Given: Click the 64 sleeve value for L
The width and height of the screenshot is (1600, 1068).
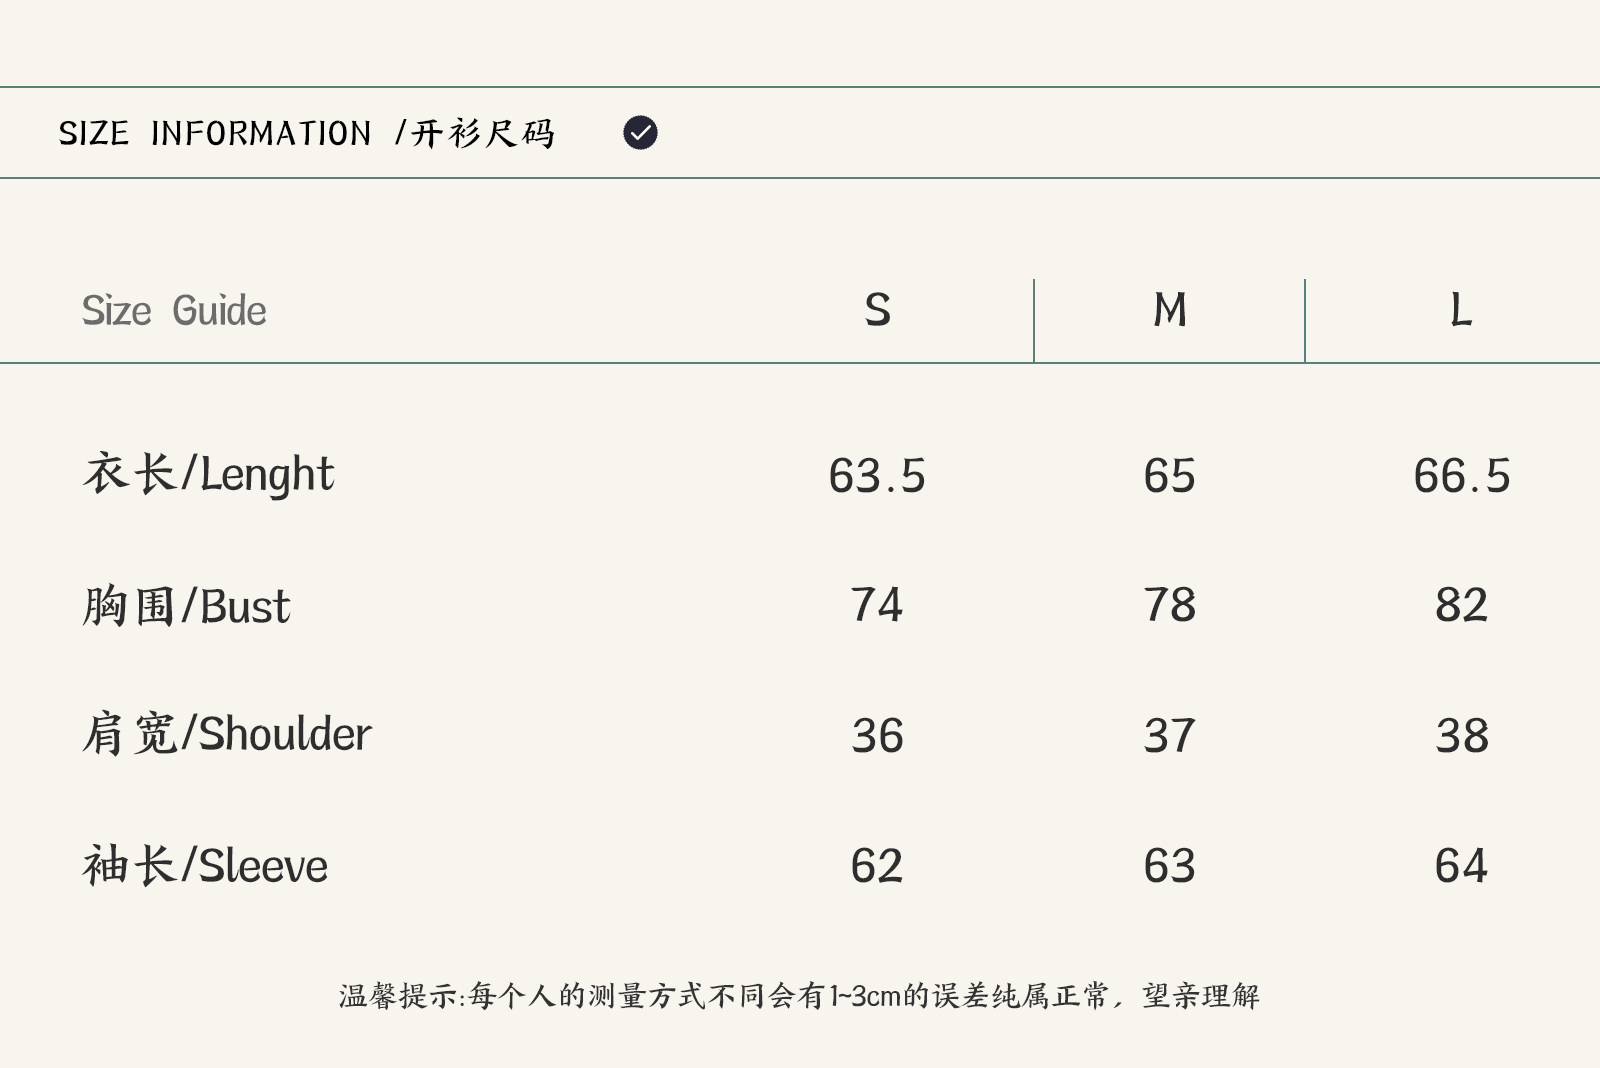Looking at the screenshot, I should pos(1461,866).
